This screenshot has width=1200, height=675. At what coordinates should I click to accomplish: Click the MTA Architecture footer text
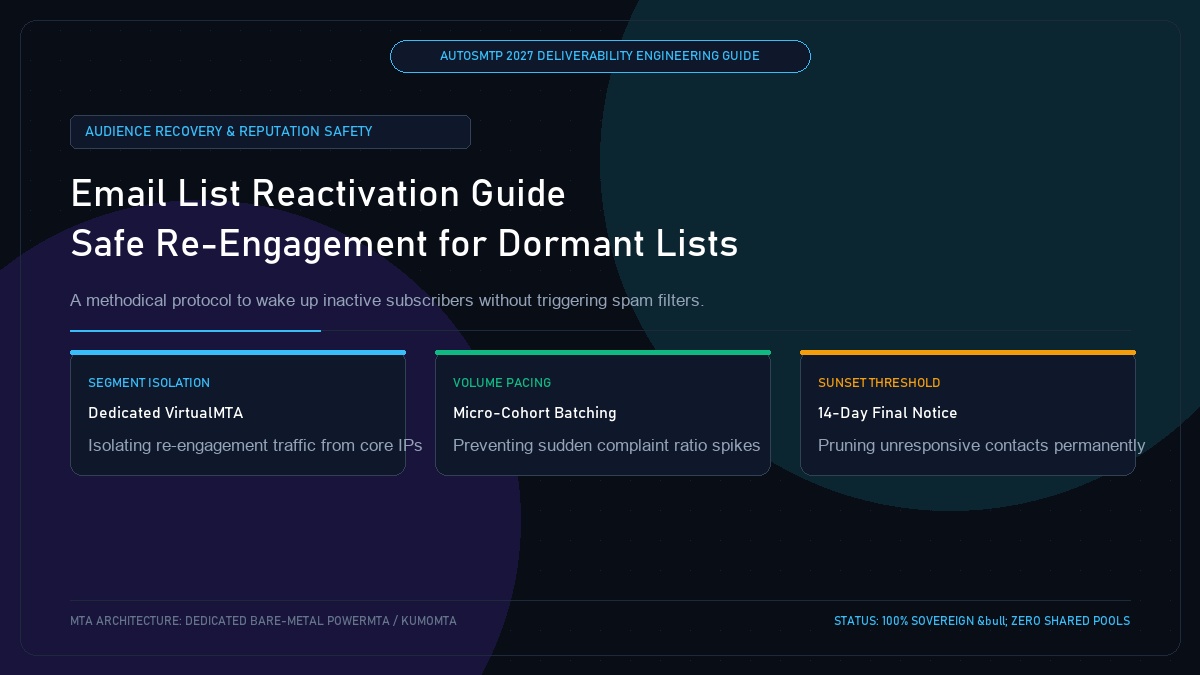(x=263, y=621)
